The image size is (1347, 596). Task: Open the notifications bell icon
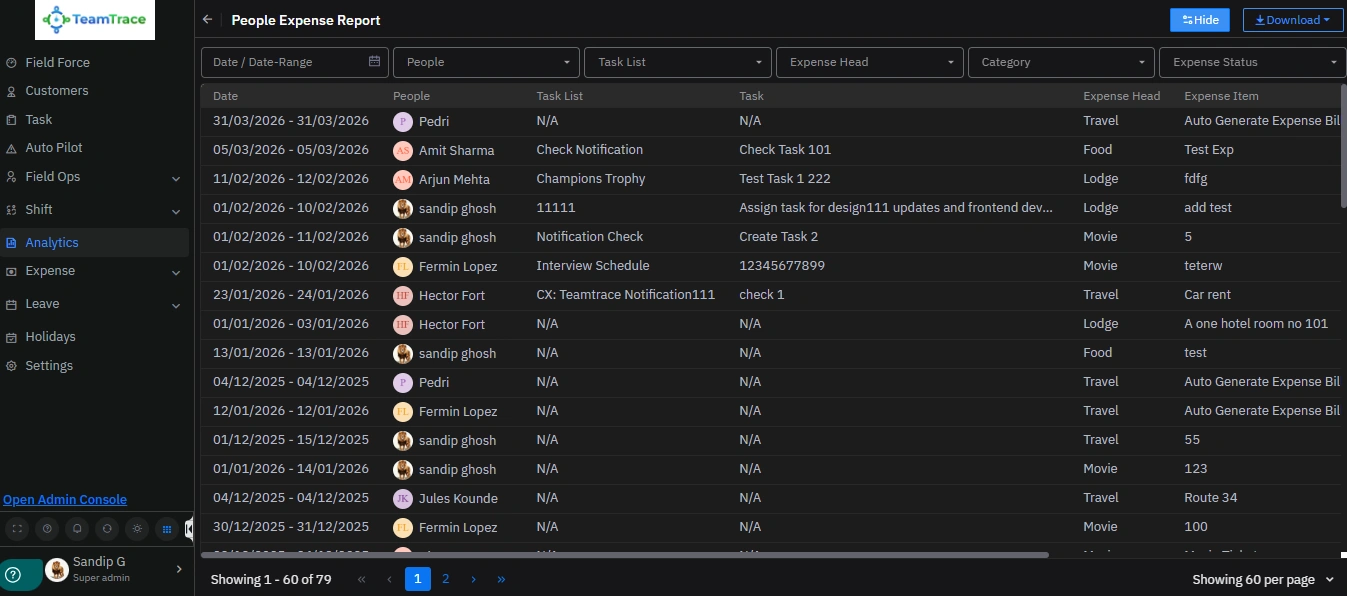click(x=76, y=528)
